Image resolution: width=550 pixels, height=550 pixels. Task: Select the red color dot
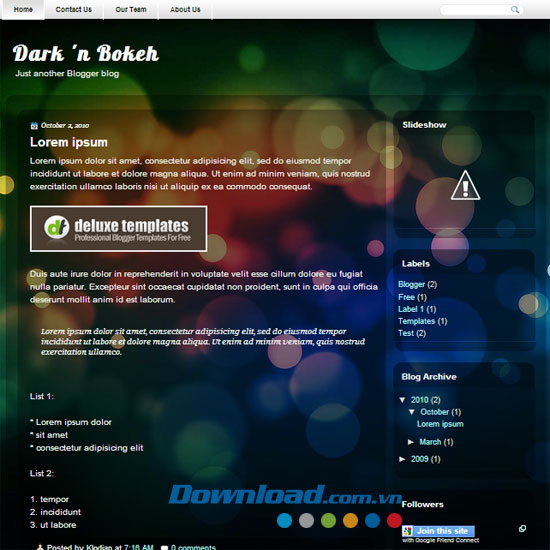point(394,520)
